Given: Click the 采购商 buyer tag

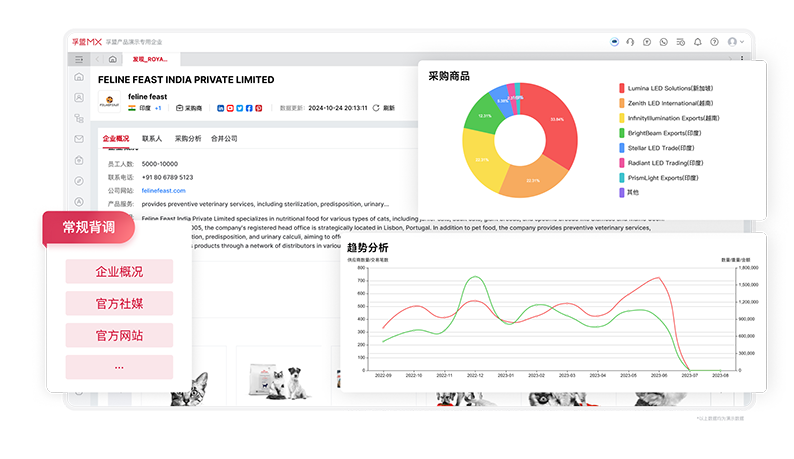Looking at the screenshot, I should pyautogui.click(x=189, y=108).
